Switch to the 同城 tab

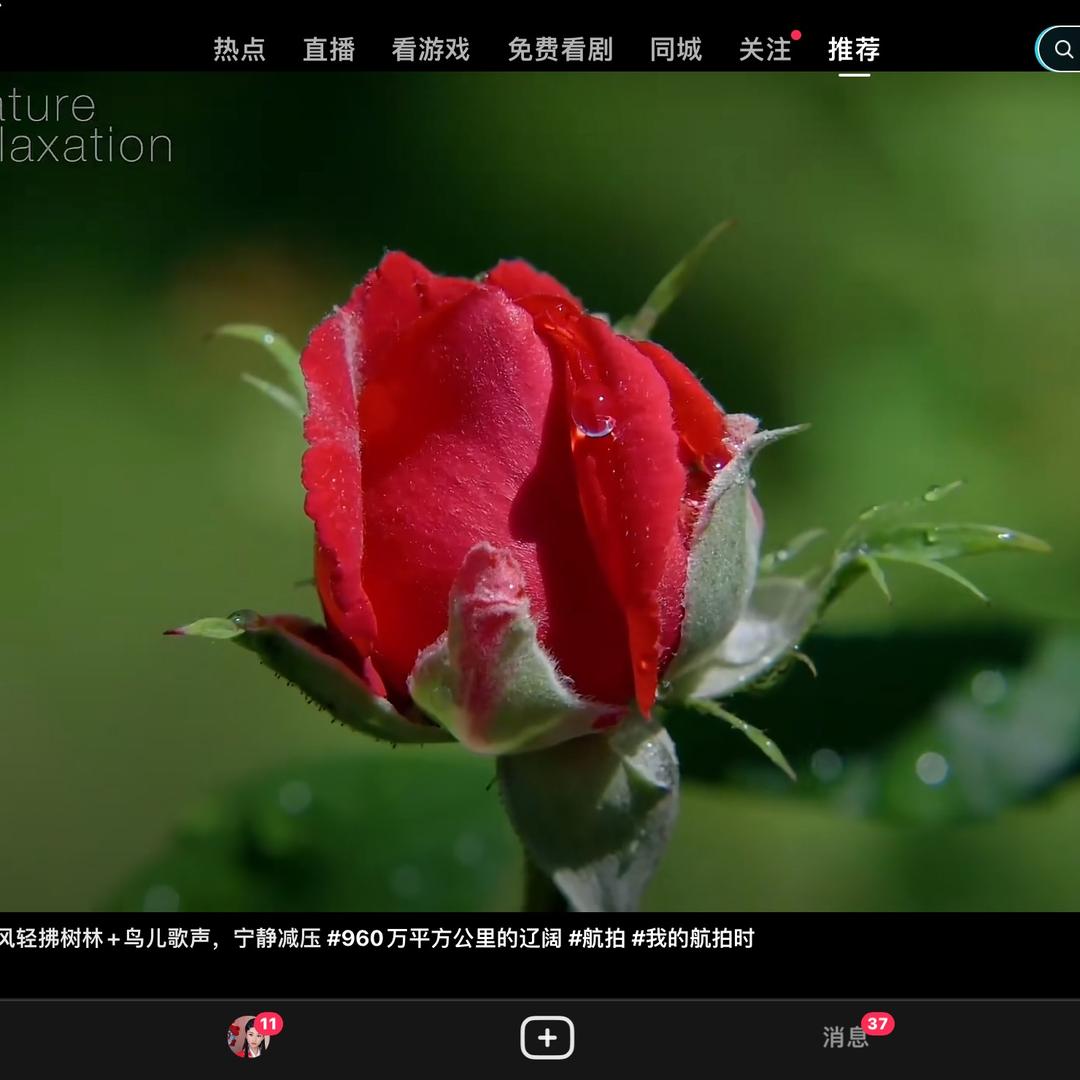[x=676, y=49]
